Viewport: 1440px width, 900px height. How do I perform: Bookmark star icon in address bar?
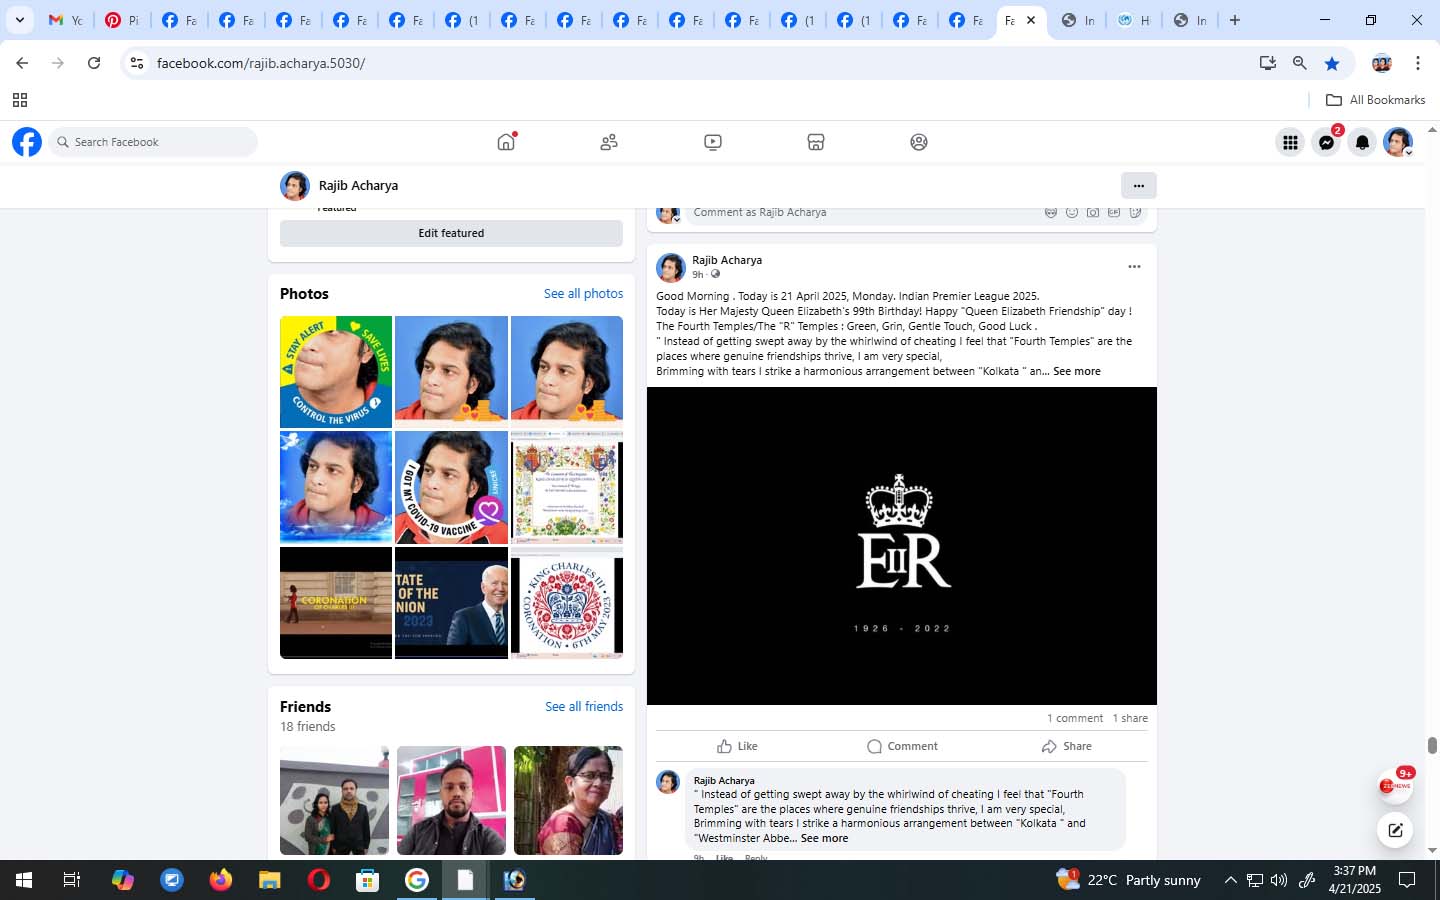click(1332, 63)
